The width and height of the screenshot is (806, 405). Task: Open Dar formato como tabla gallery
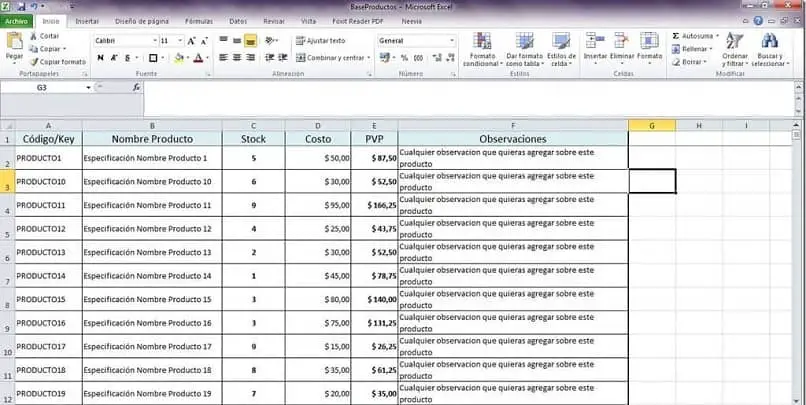[524, 50]
